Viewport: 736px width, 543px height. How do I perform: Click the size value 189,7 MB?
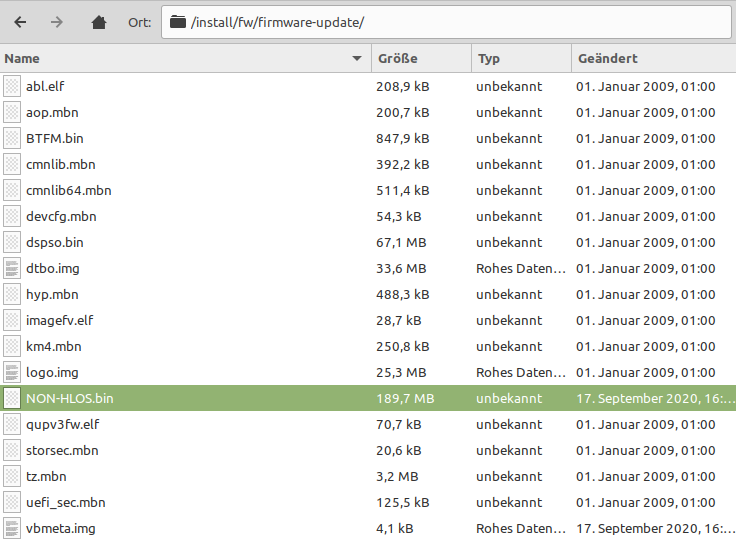tap(405, 398)
